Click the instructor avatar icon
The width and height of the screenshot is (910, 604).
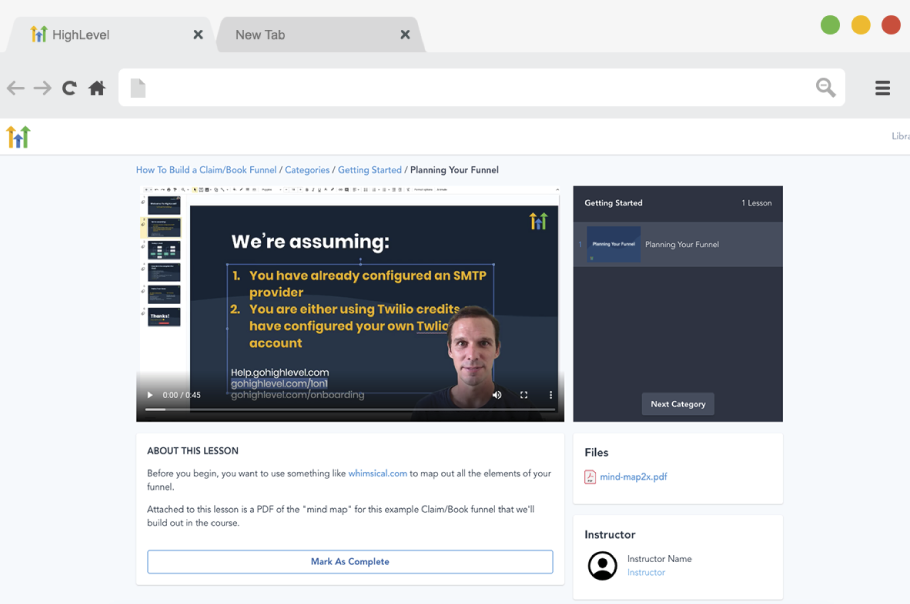tap(602, 565)
